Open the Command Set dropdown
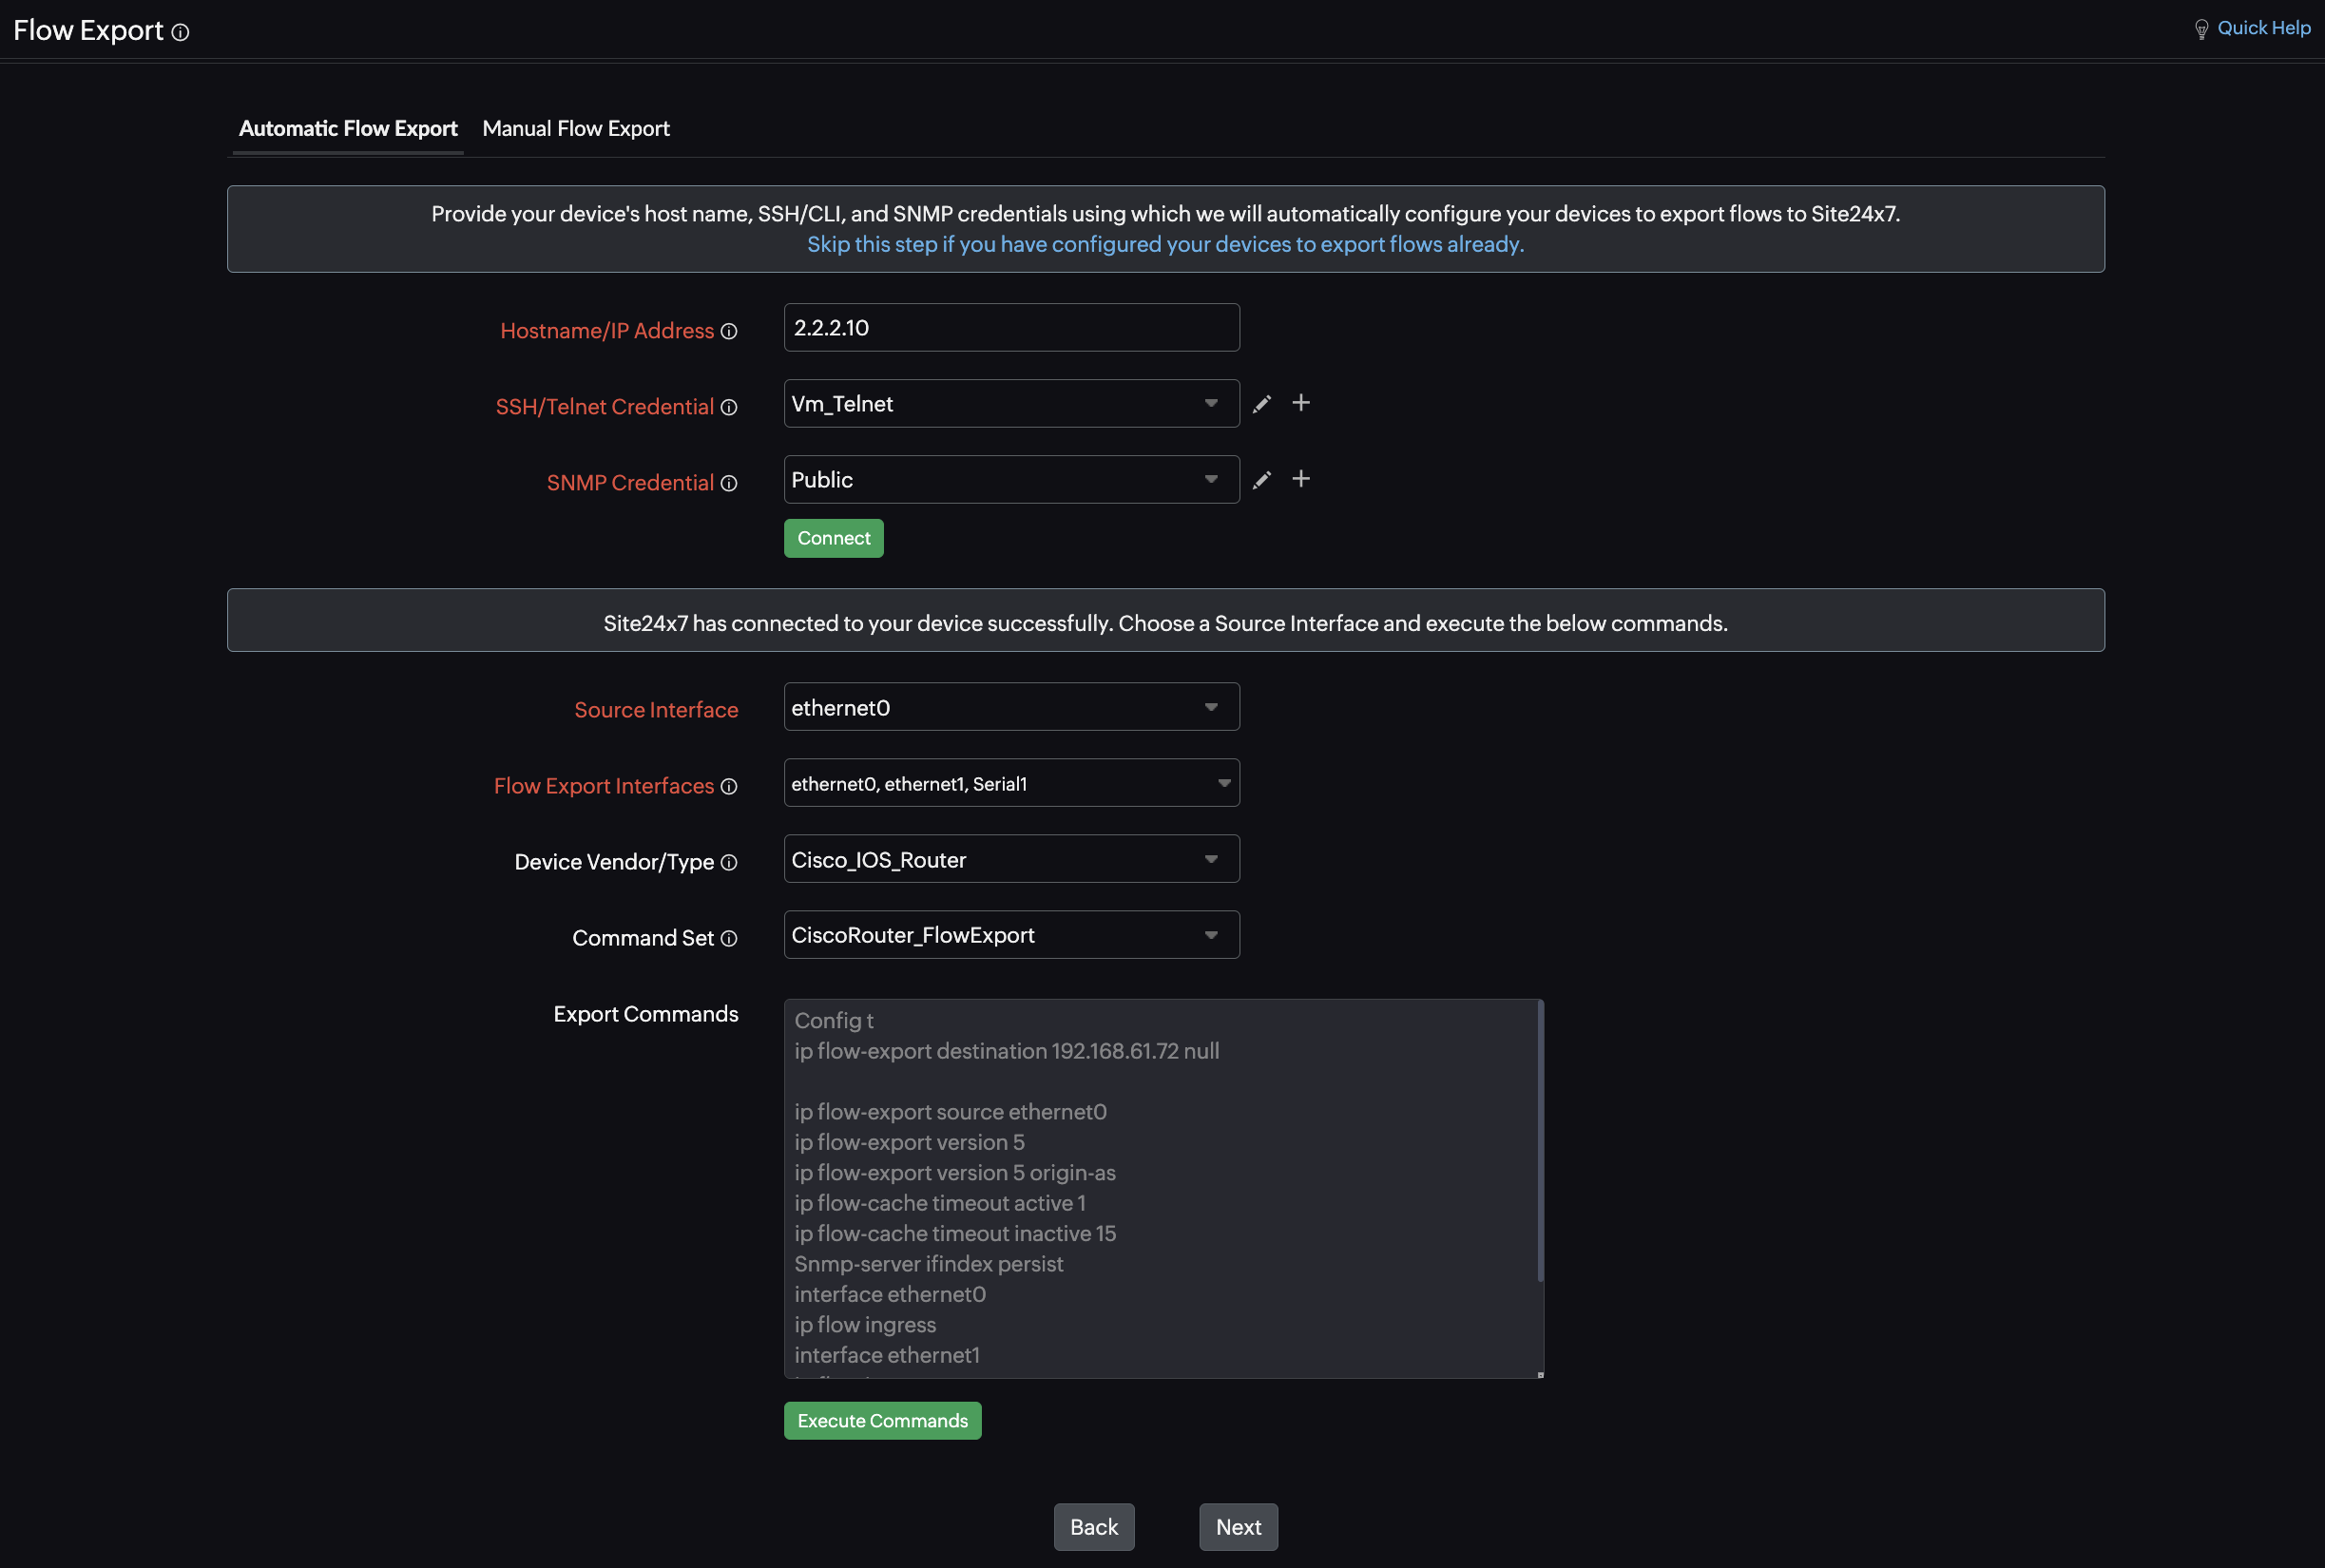 [x=1011, y=935]
